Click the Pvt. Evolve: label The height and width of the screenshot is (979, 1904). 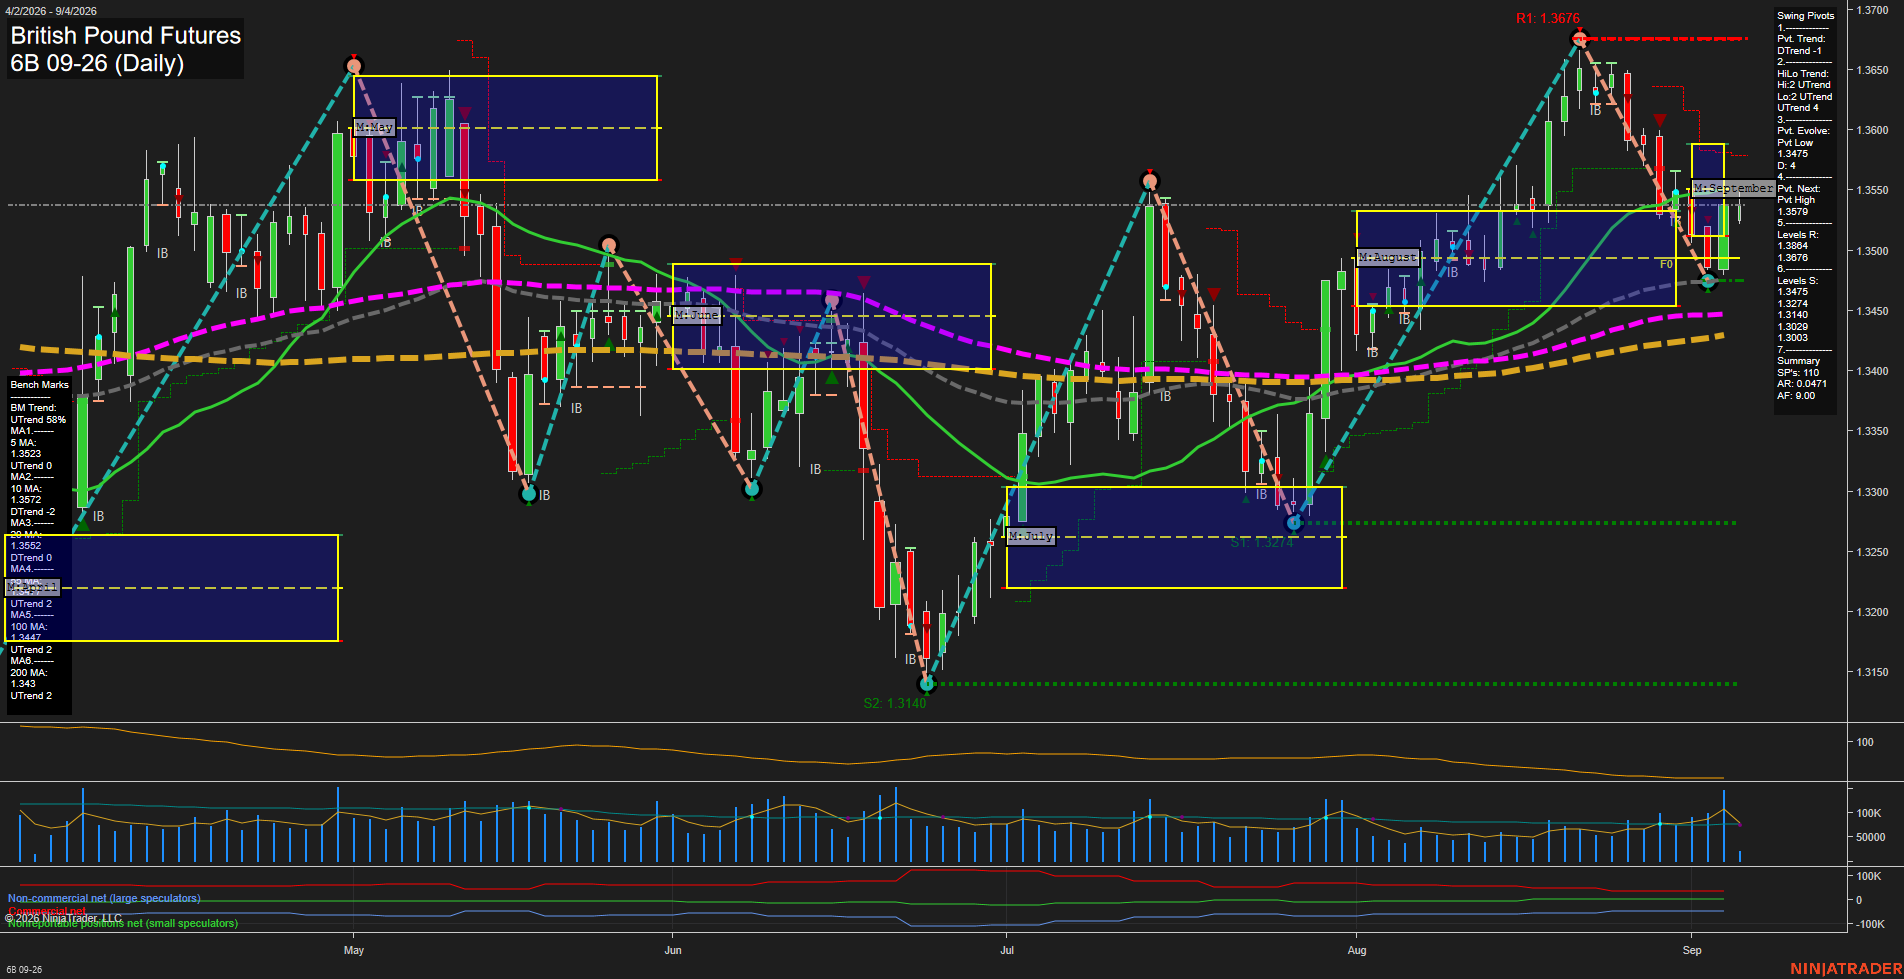pyautogui.click(x=1804, y=131)
